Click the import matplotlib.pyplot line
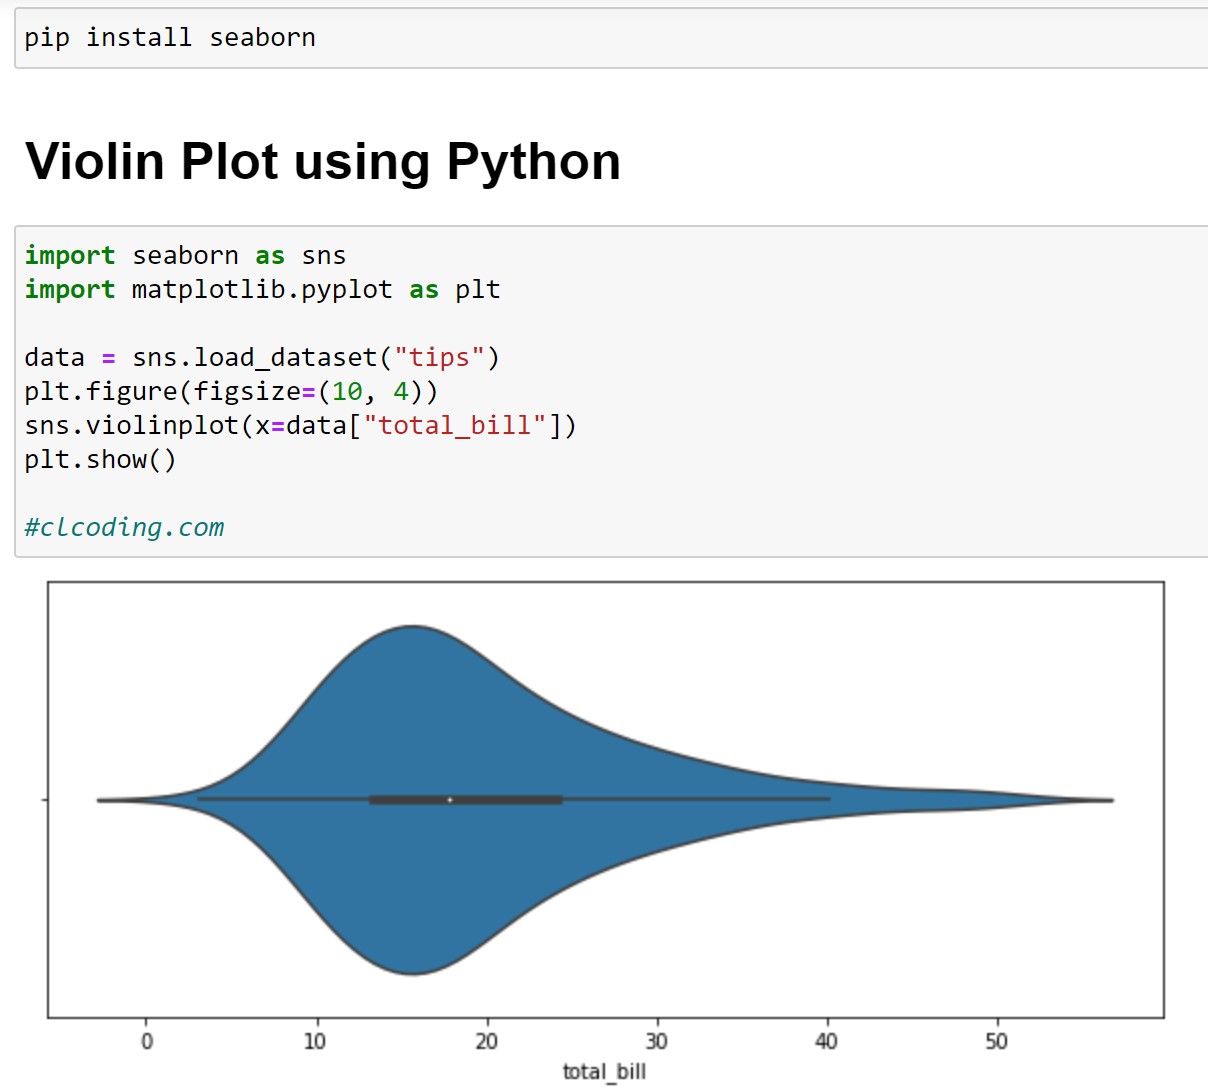Screen dimensions: 1208x1090 [x=262, y=290]
